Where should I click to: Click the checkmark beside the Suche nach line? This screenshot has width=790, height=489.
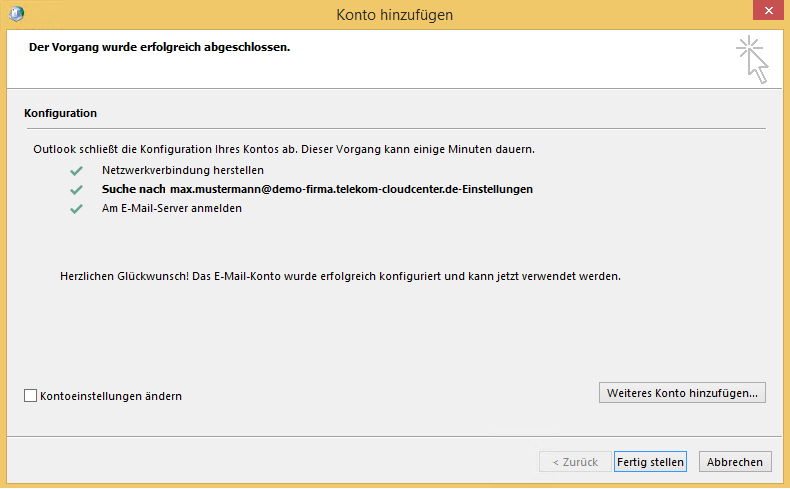(x=76, y=189)
